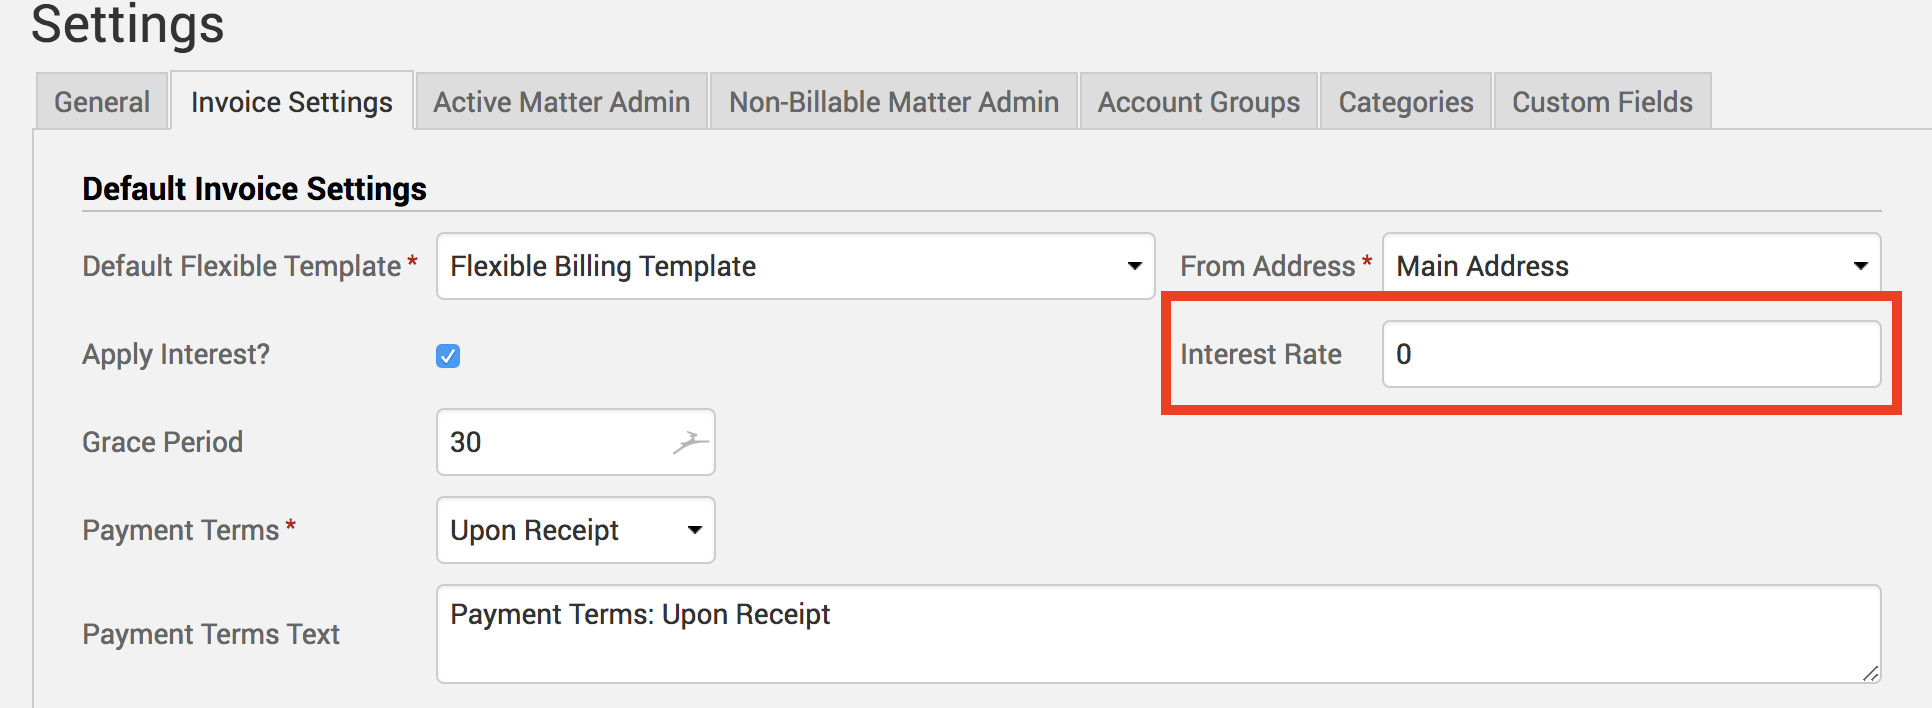
Task: Select the Invoice Settings tab
Action: tap(292, 102)
